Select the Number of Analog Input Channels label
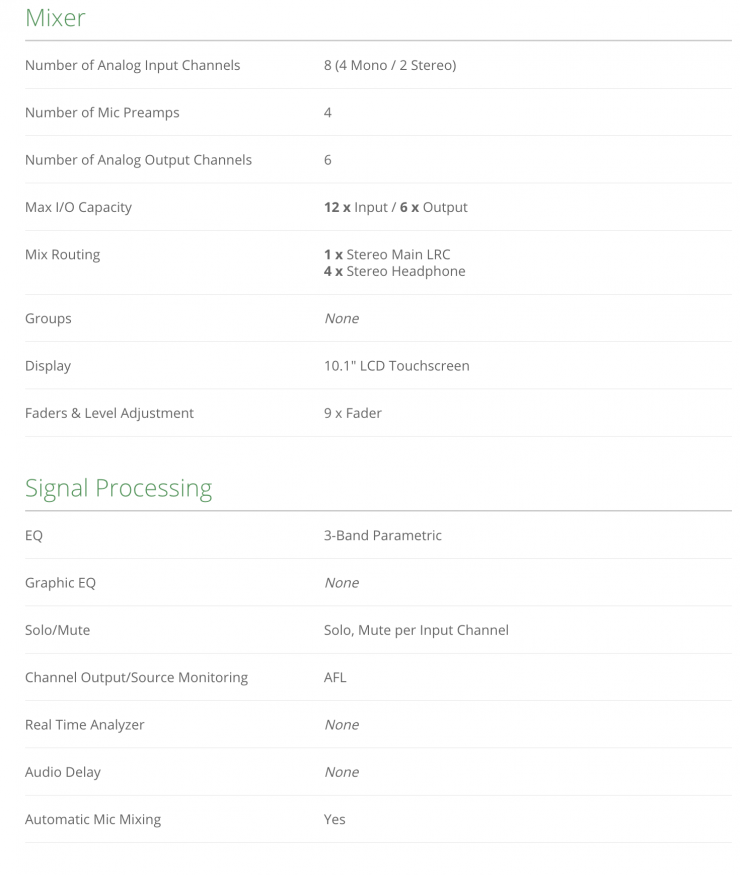The height and width of the screenshot is (875, 740). pyautogui.click(x=132, y=66)
